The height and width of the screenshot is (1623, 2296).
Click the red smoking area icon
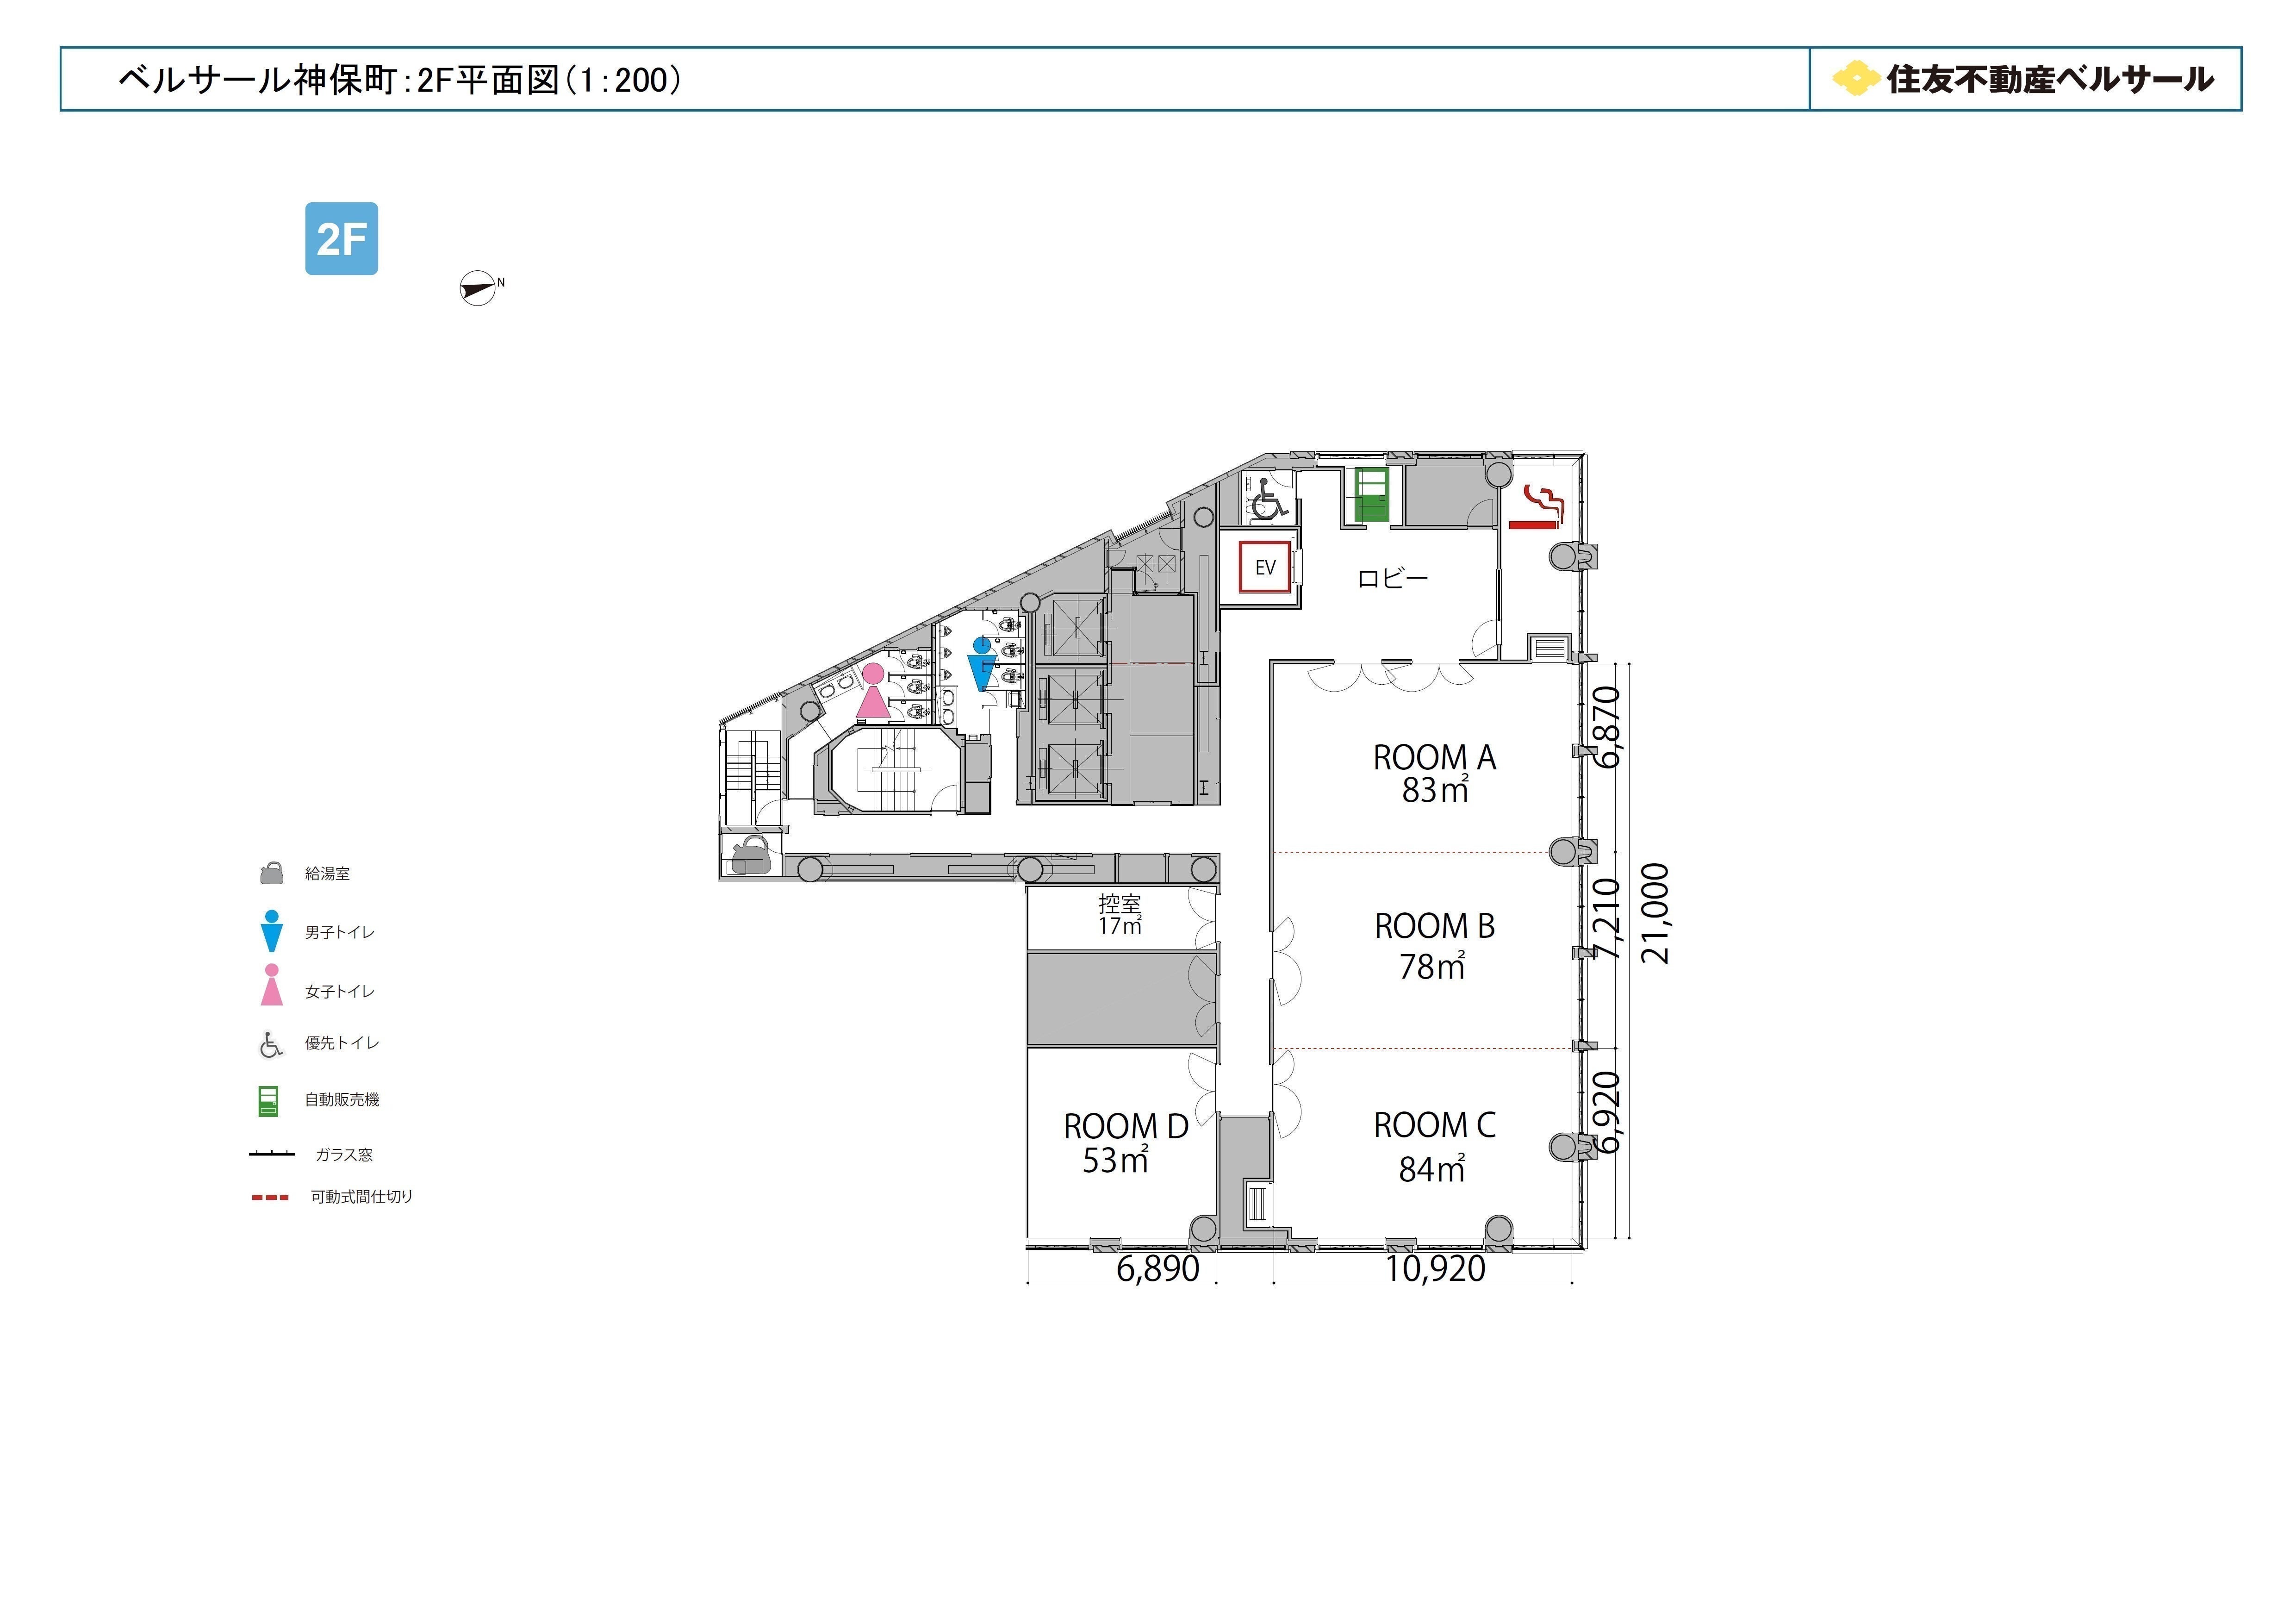(x=1536, y=507)
